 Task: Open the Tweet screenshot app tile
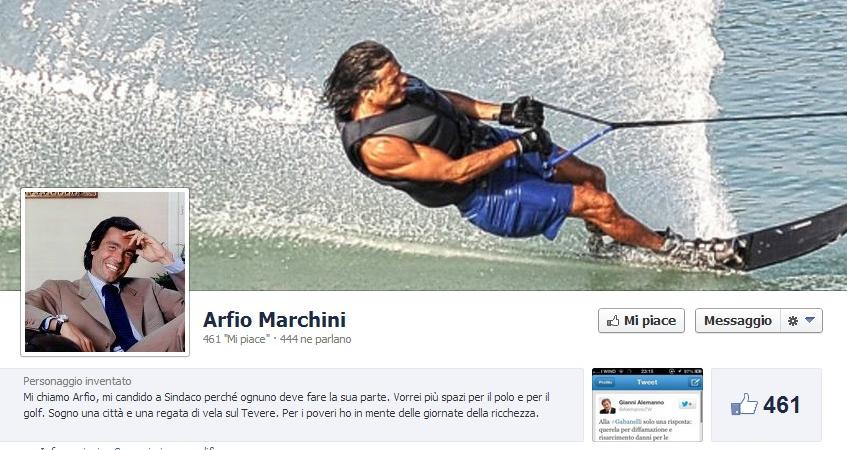tap(647, 405)
